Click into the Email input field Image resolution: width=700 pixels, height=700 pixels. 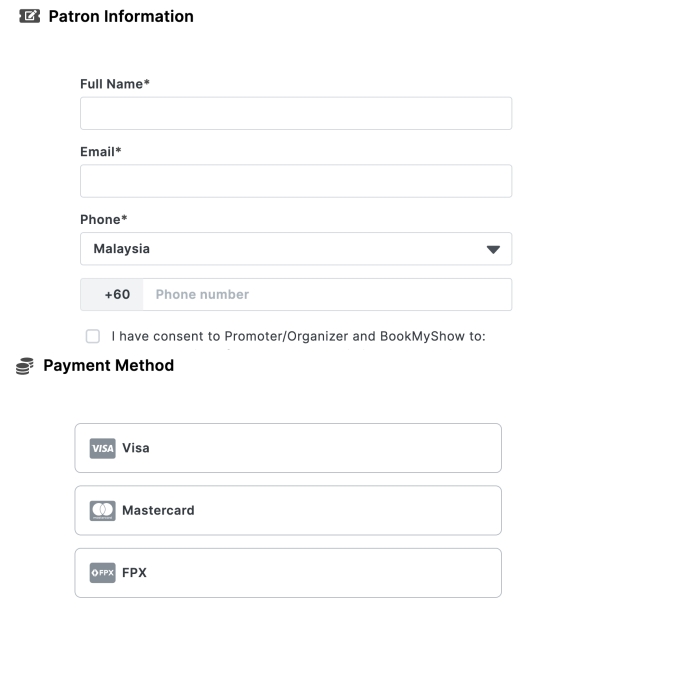295,181
